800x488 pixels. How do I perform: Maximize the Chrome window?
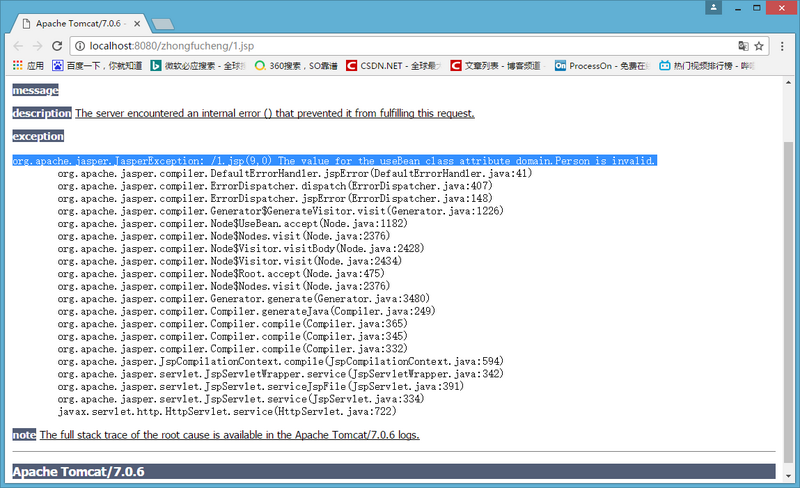[757, 8]
